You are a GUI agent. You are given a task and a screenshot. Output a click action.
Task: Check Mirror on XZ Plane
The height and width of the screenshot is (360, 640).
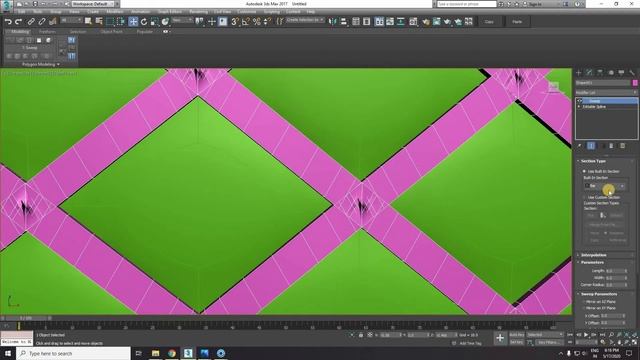point(584,302)
